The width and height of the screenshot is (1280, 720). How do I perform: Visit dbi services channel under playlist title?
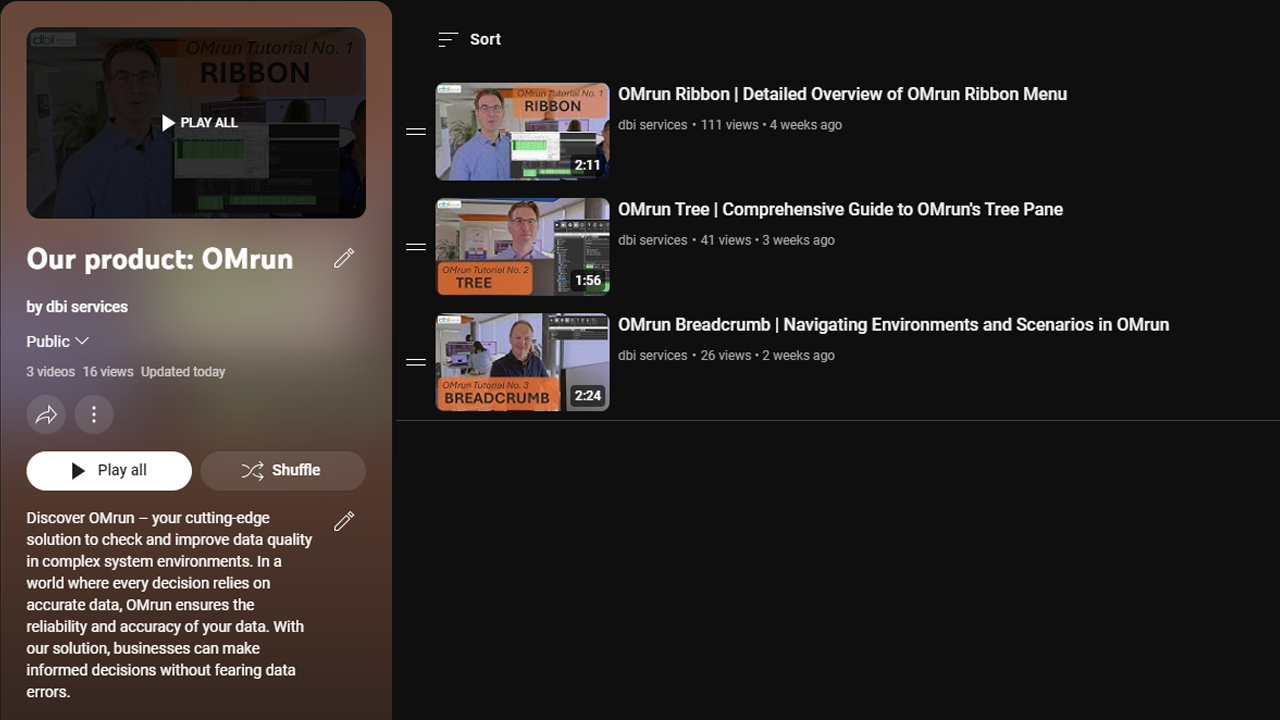tap(87, 307)
